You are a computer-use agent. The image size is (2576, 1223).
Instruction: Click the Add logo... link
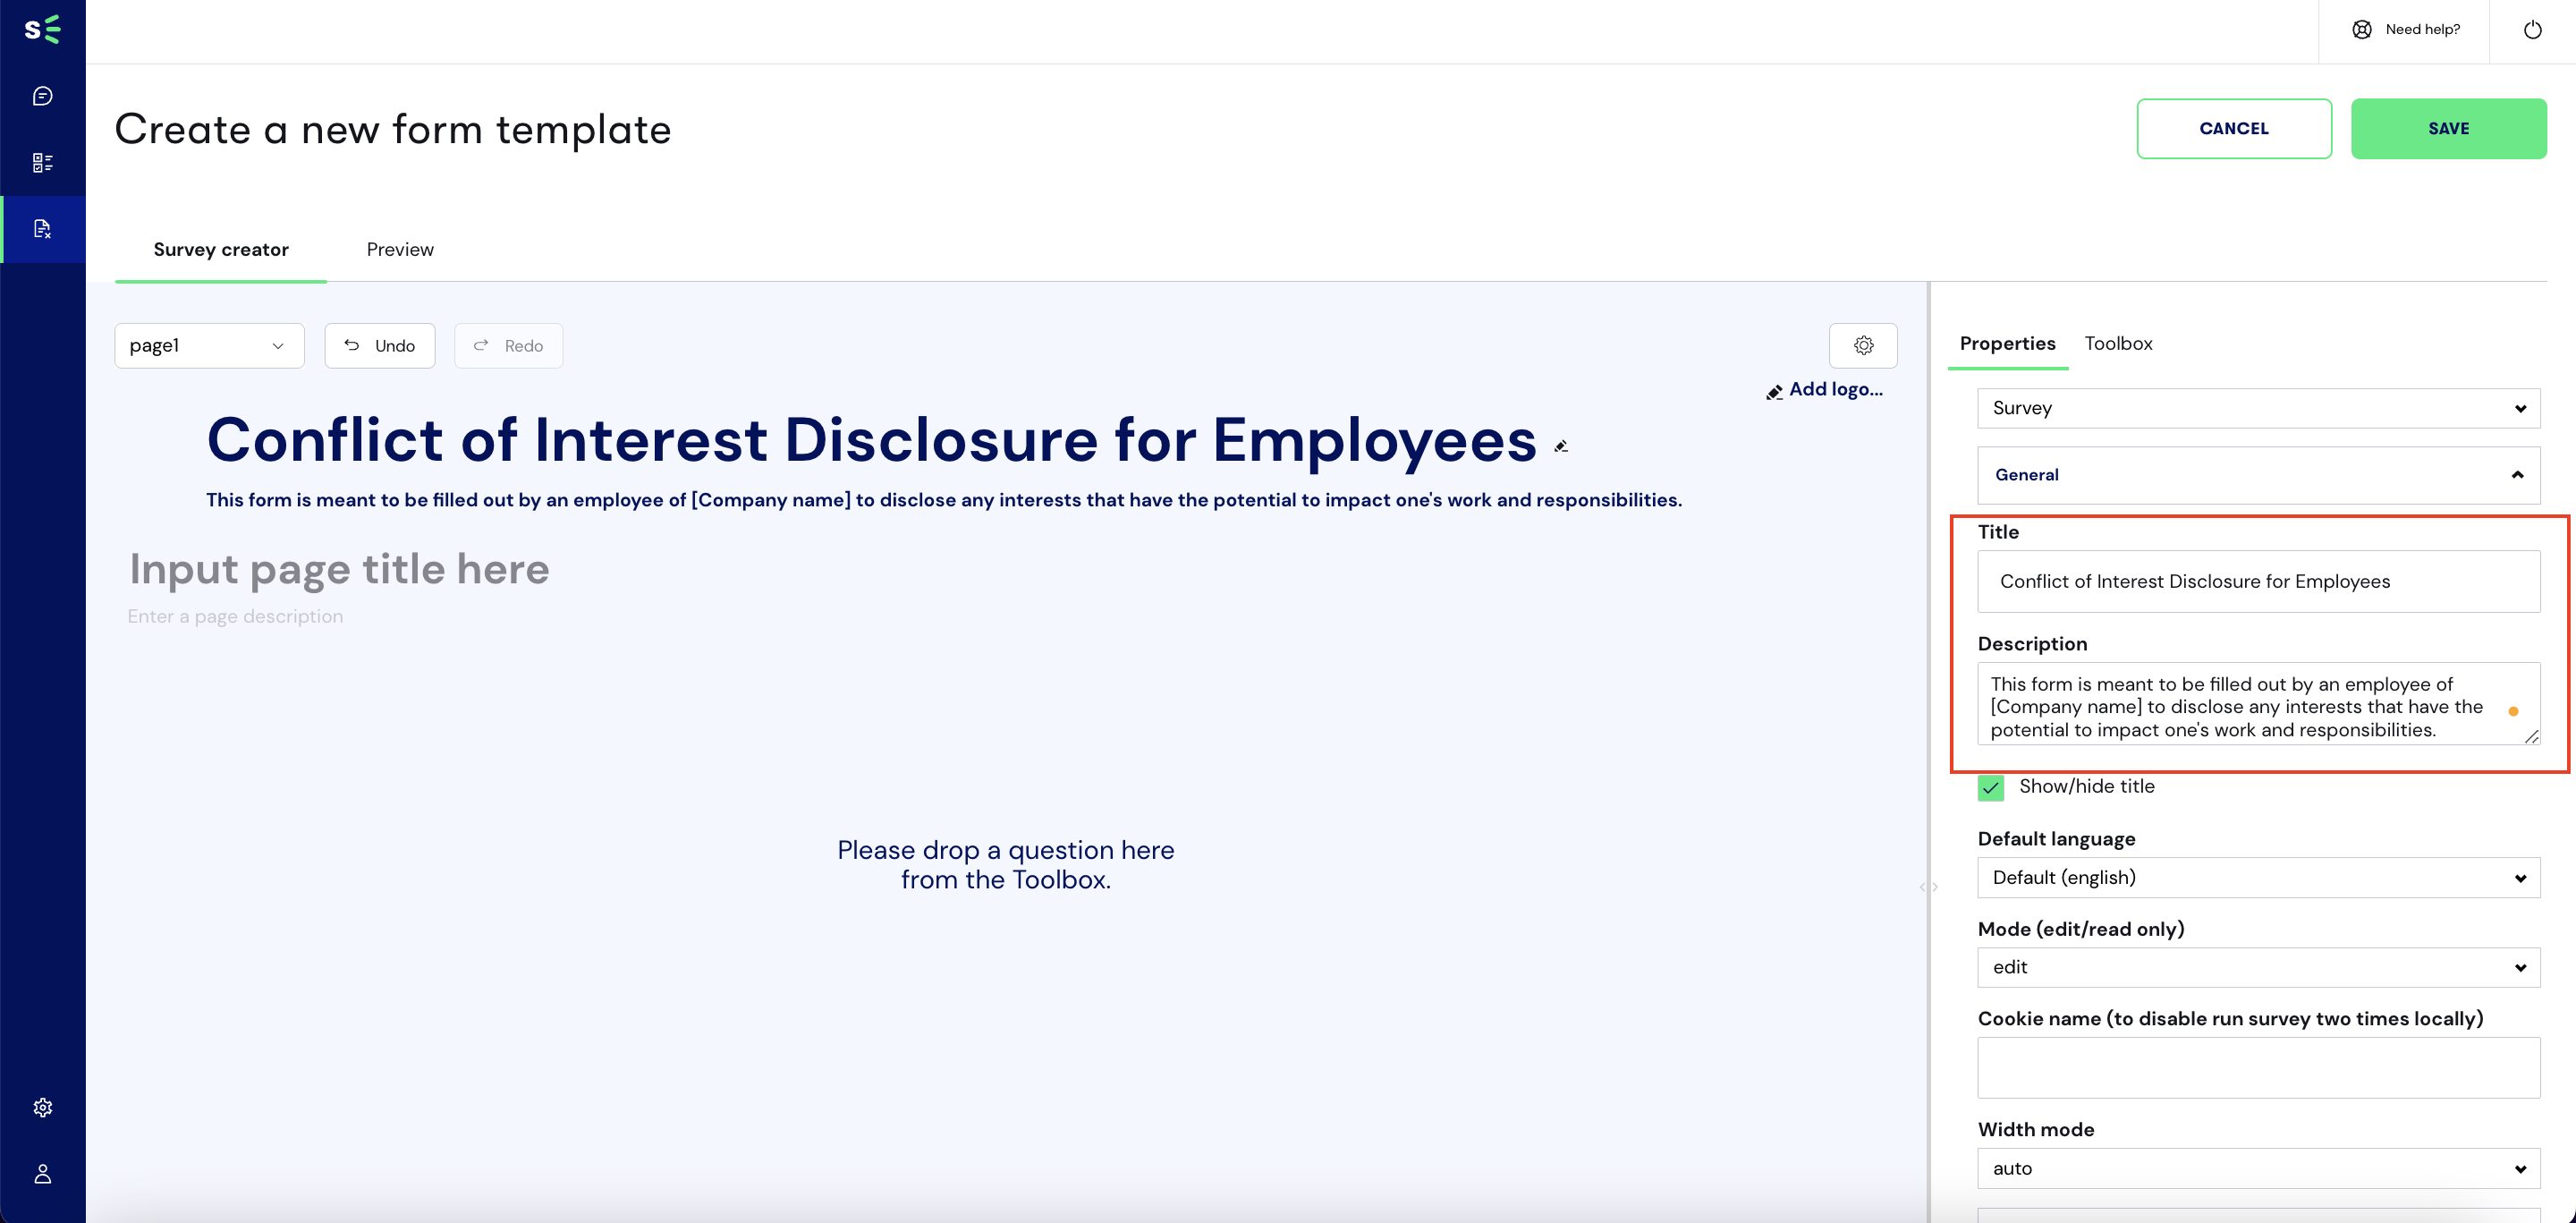(x=1835, y=389)
